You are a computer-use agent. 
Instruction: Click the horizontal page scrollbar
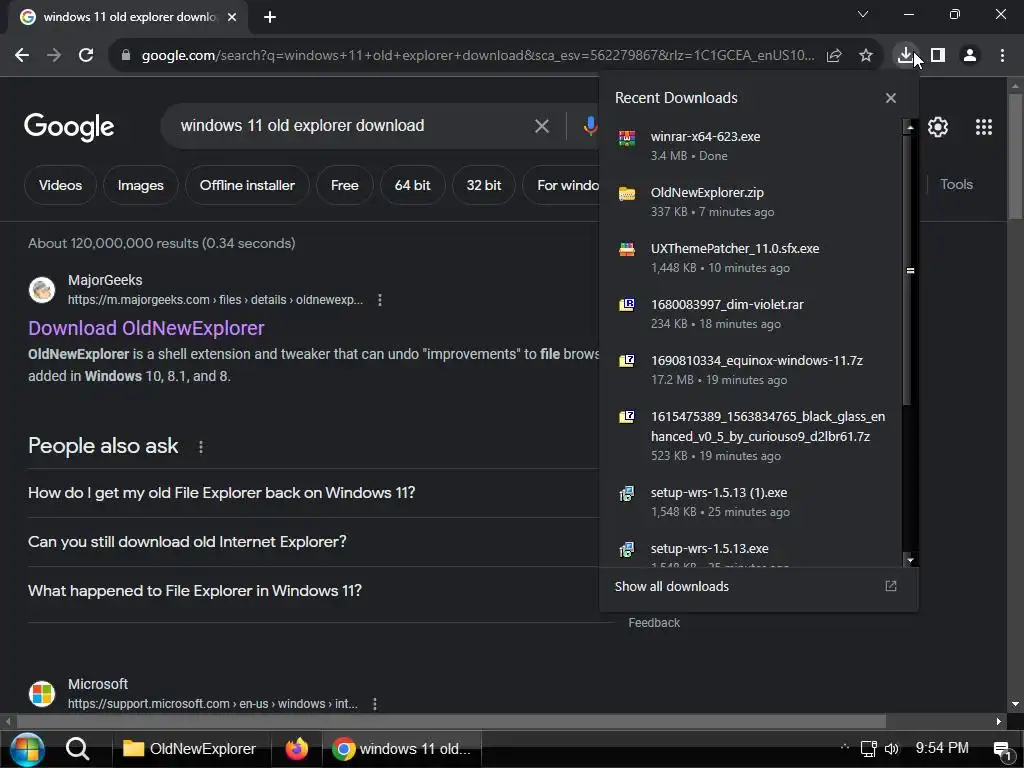pyautogui.click(x=451, y=722)
